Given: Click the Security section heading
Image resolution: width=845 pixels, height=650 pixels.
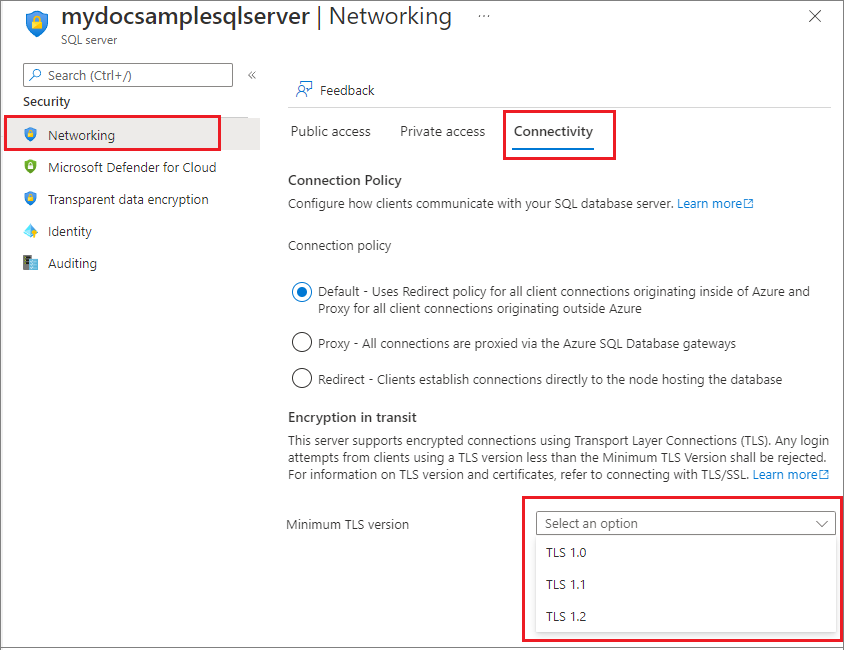Looking at the screenshot, I should (46, 102).
